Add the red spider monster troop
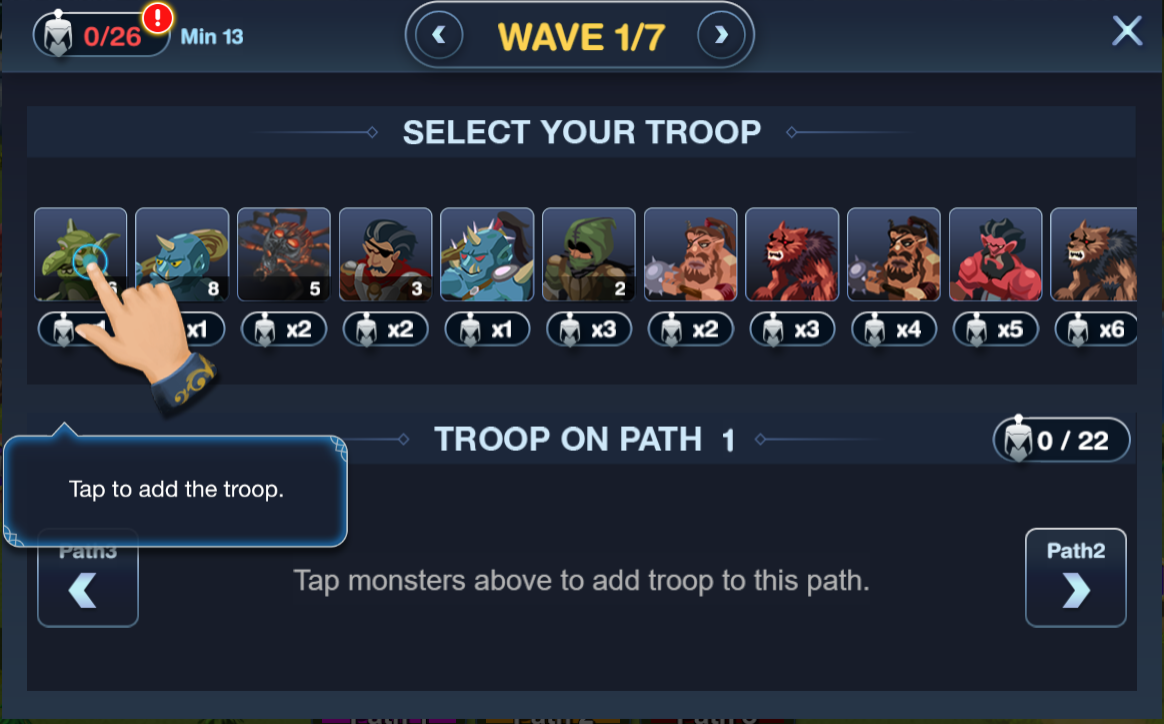The height and width of the screenshot is (724, 1164). pyautogui.click(x=284, y=255)
